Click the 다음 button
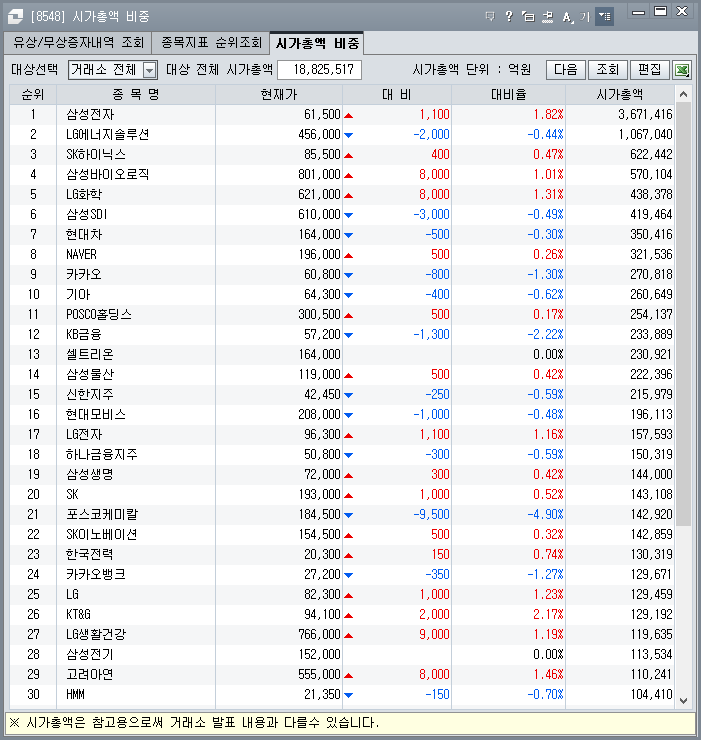701x740 pixels. tap(566, 70)
